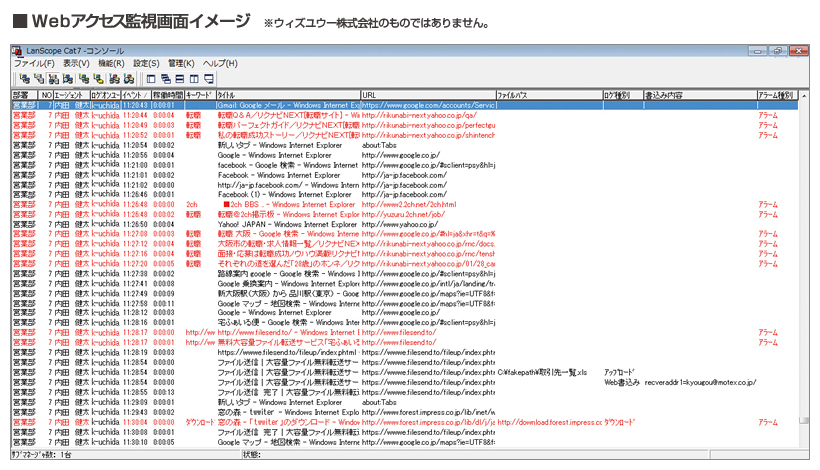Viewport: 820px width, 470px height.
Task: Open the ファイル(F) menu
Action: point(34,63)
